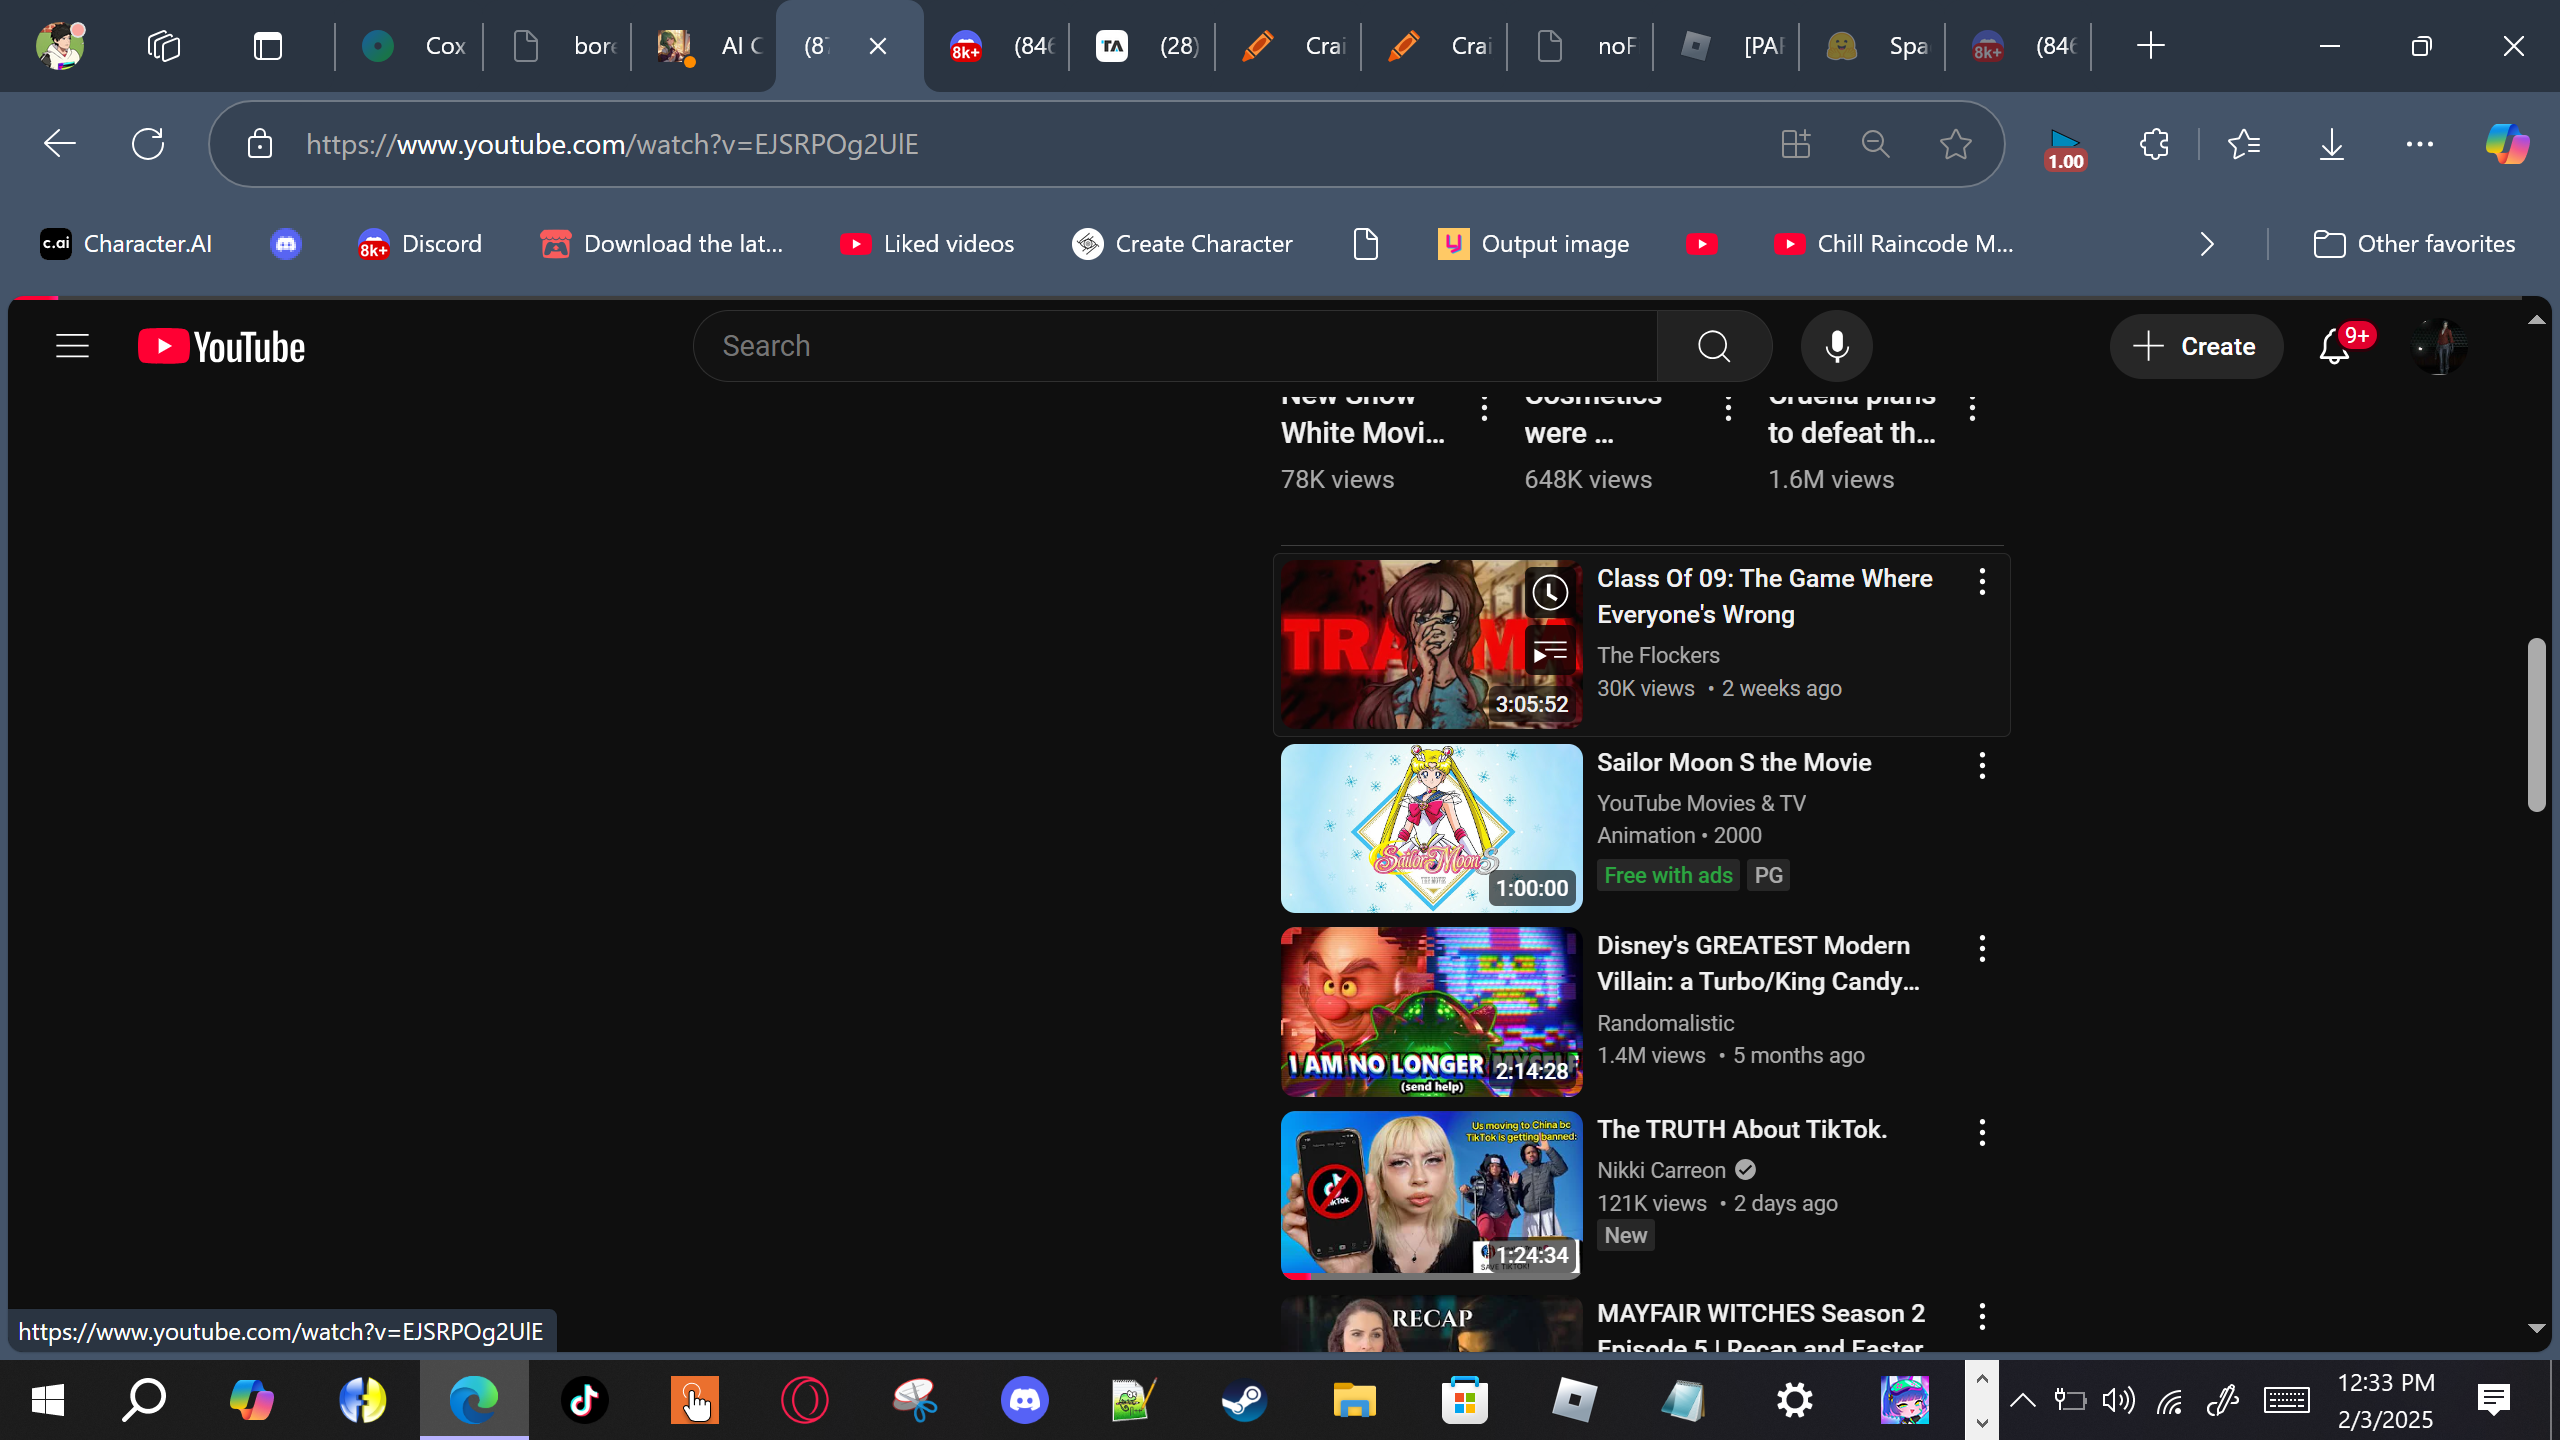Click the zoom magnifier in address bar

click(x=1876, y=144)
